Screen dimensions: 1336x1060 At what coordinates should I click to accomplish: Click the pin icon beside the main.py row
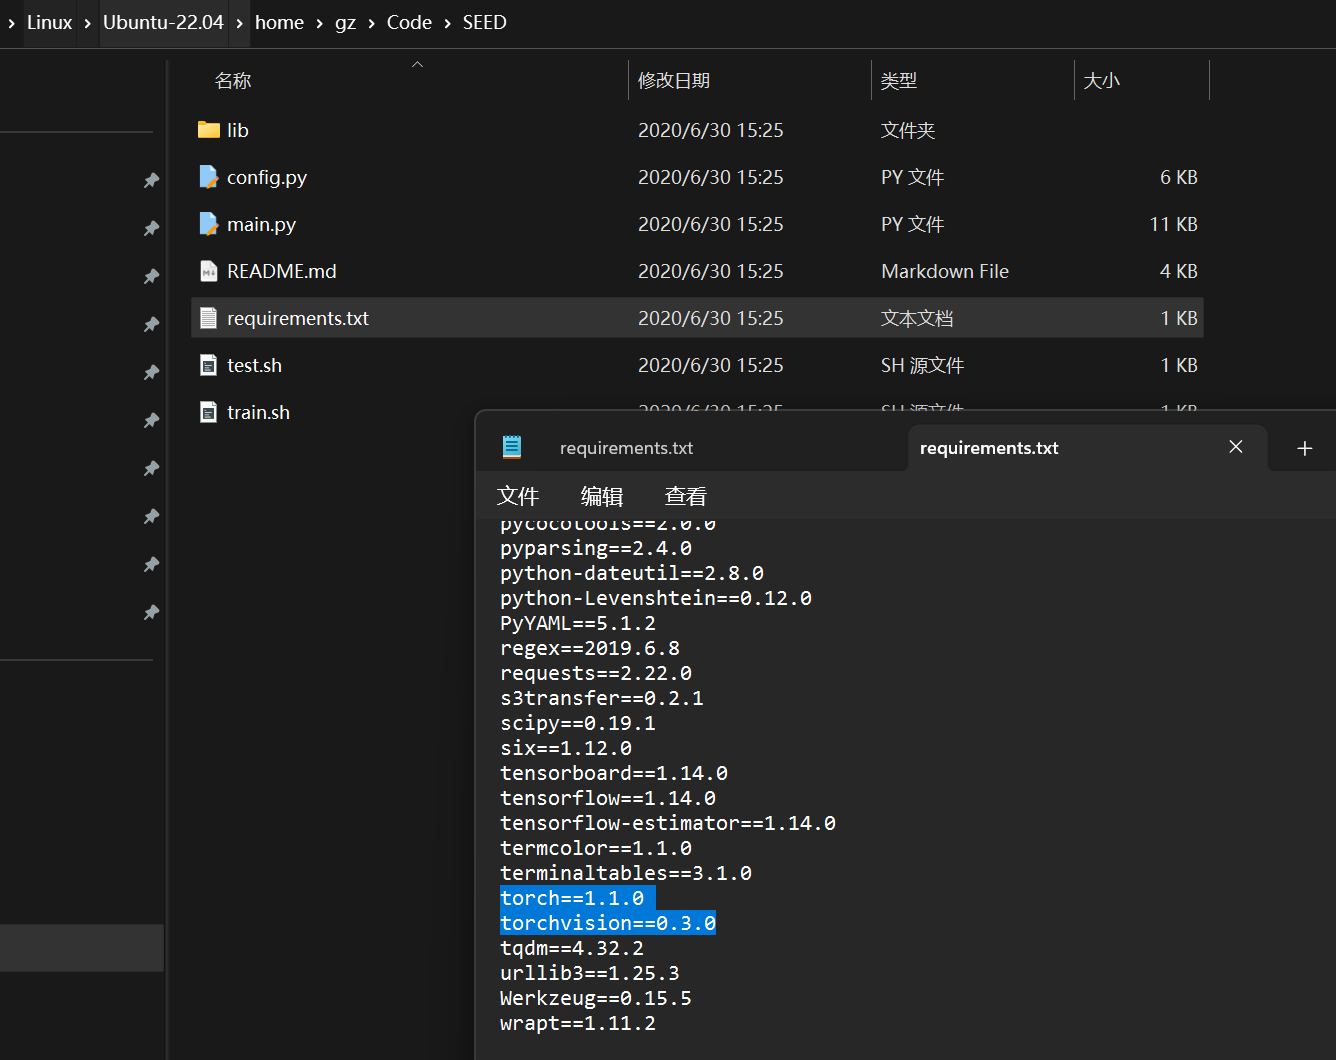[x=151, y=228]
